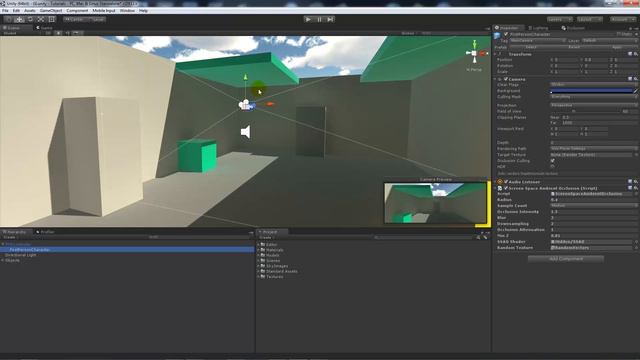Open the Layer dropdown in Inspector
The image size is (640, 360).
coord(609,40)
